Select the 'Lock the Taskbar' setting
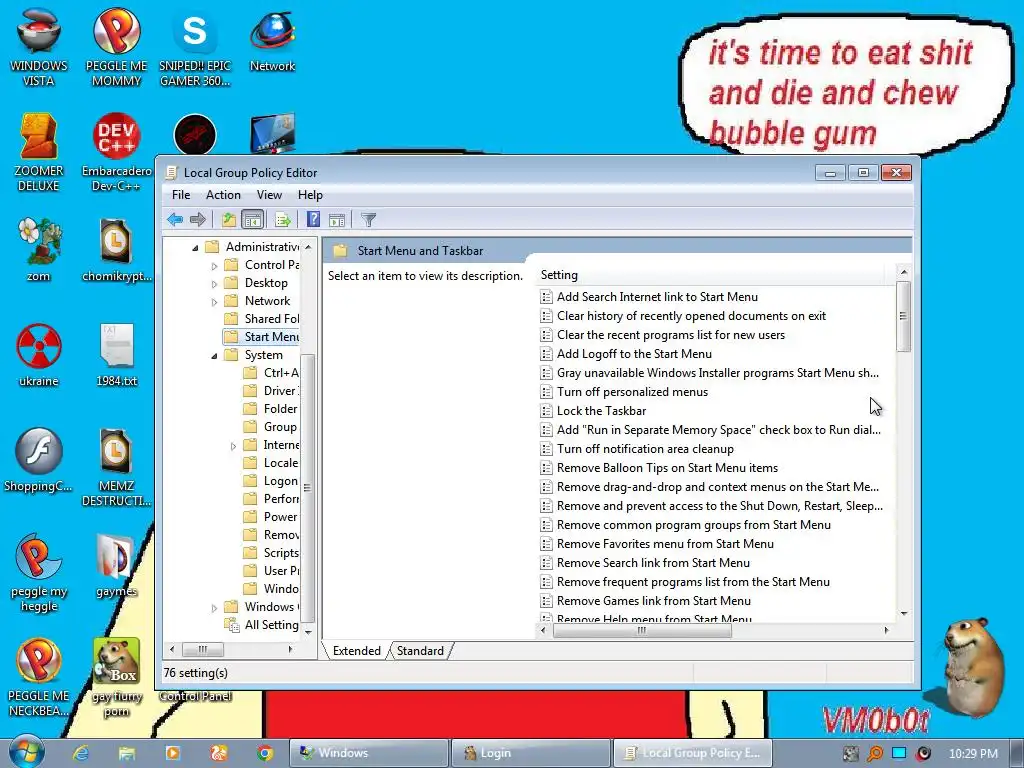The image size is (1024, 768). click(x=601, y=411)
